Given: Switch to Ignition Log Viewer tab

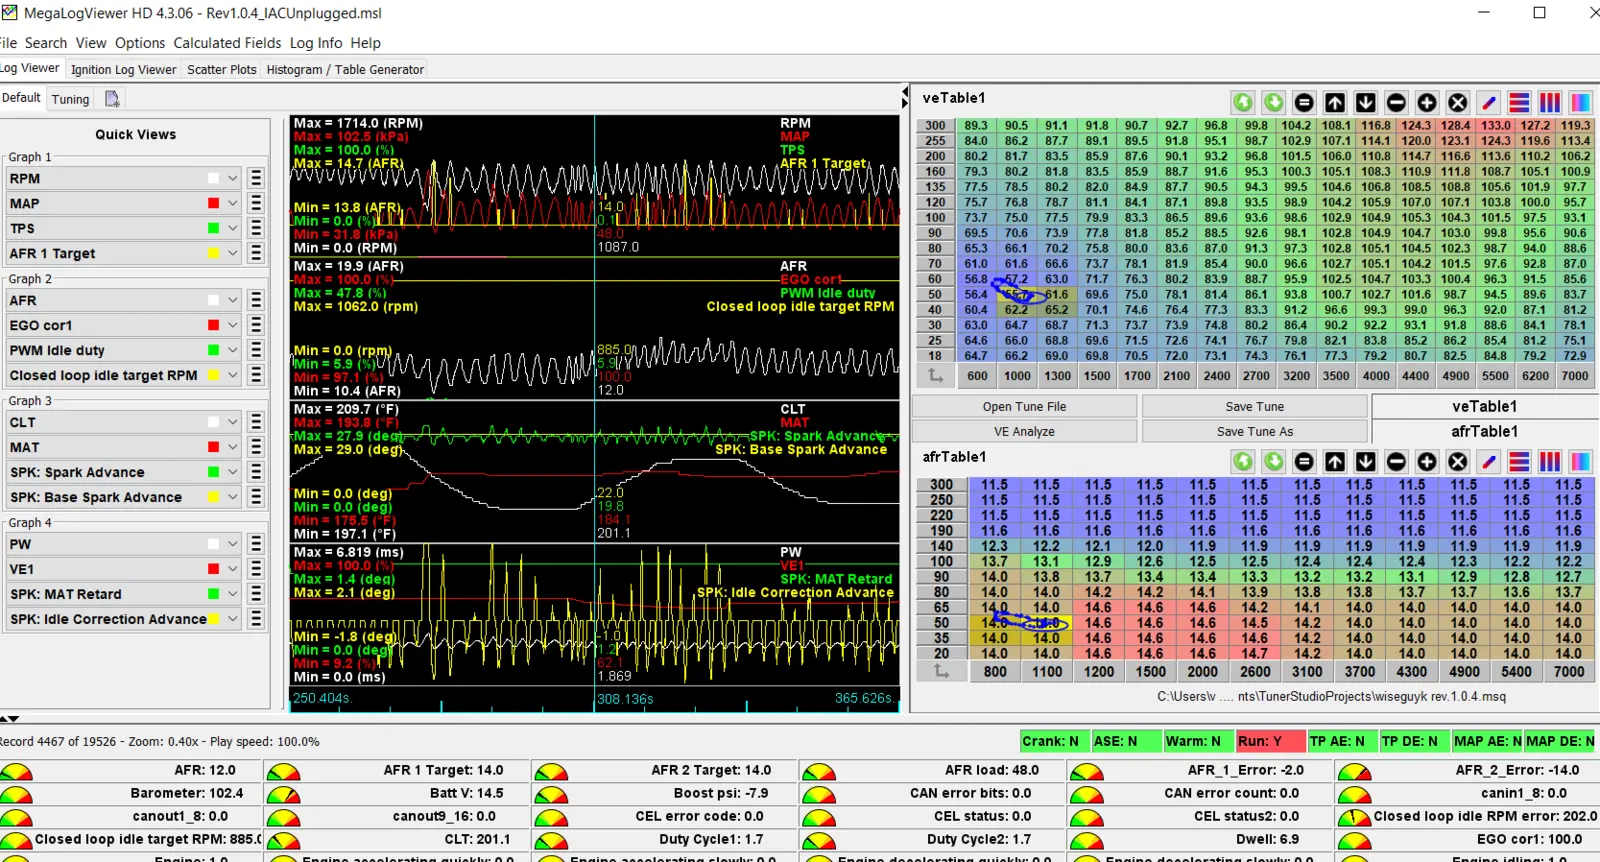Looking at the screenshot, I should [x=124, y=69].
